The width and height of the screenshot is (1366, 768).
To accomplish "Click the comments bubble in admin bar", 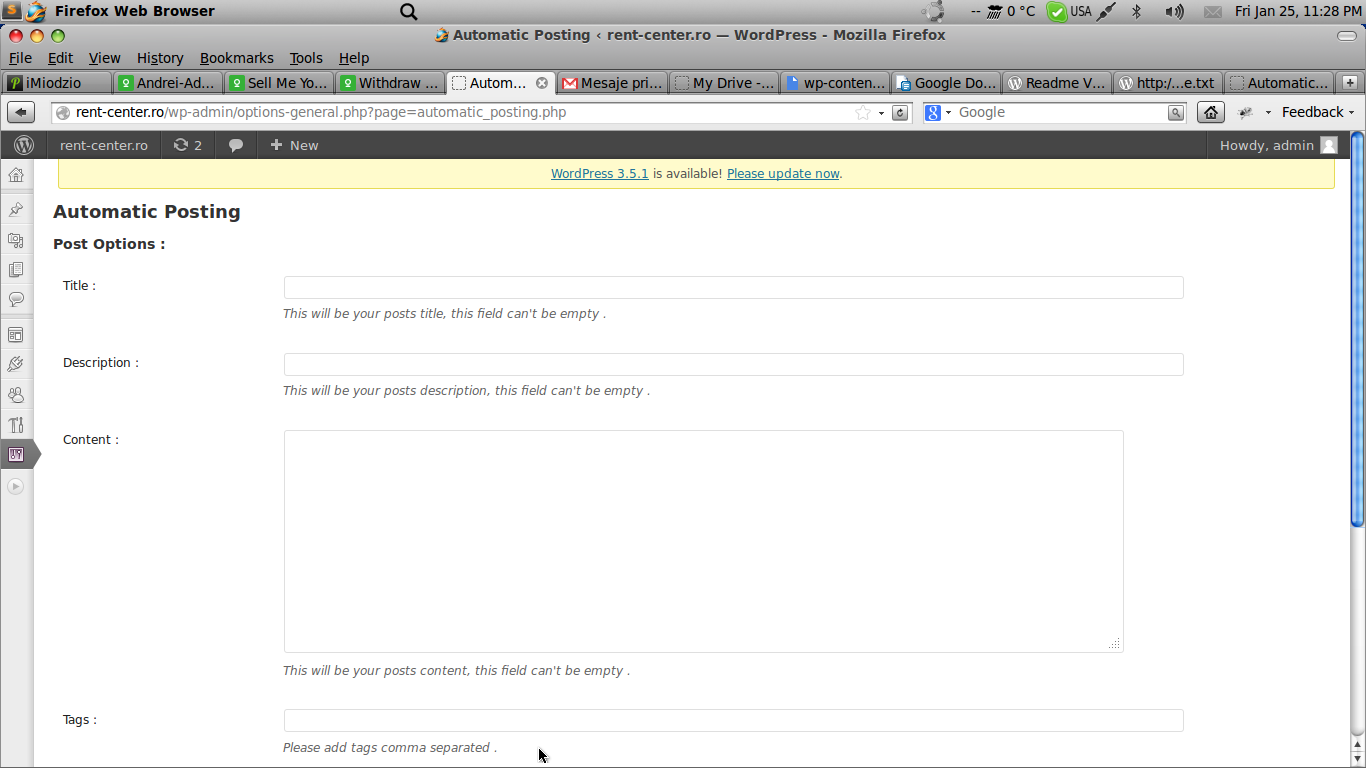I will 236,145.
